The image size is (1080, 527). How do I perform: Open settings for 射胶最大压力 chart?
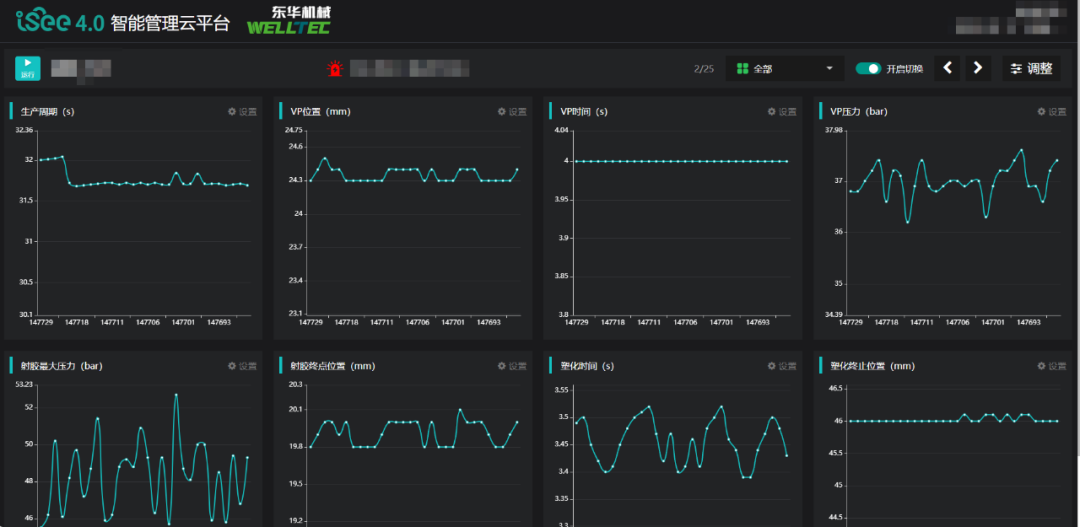(x=242, y=366)
